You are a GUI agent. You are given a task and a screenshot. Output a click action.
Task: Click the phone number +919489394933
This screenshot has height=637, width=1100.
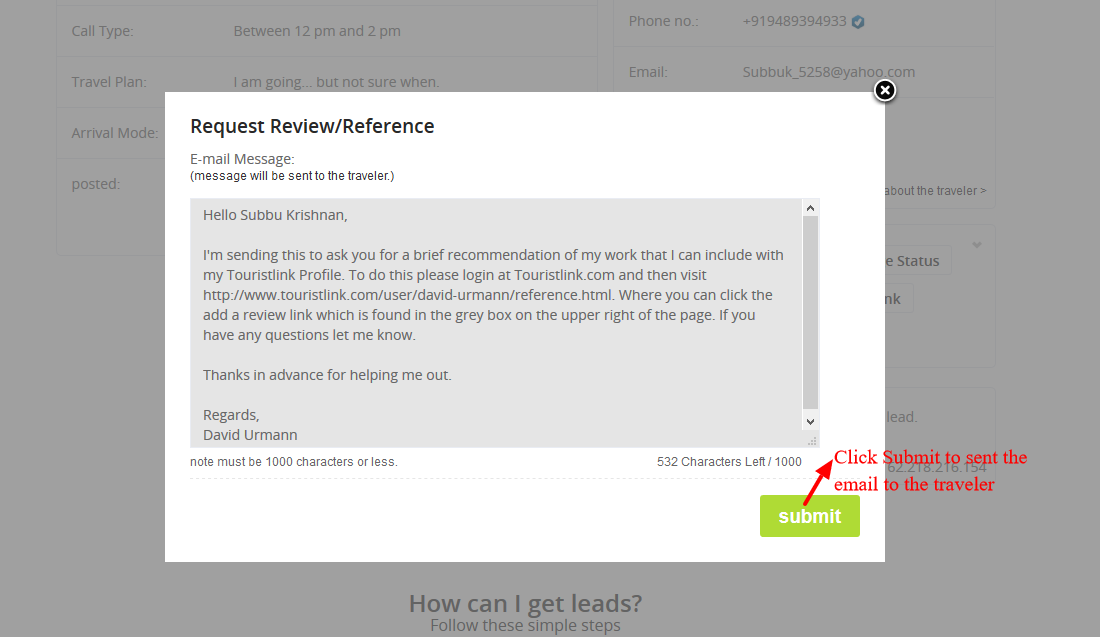(x=794, y=22)
